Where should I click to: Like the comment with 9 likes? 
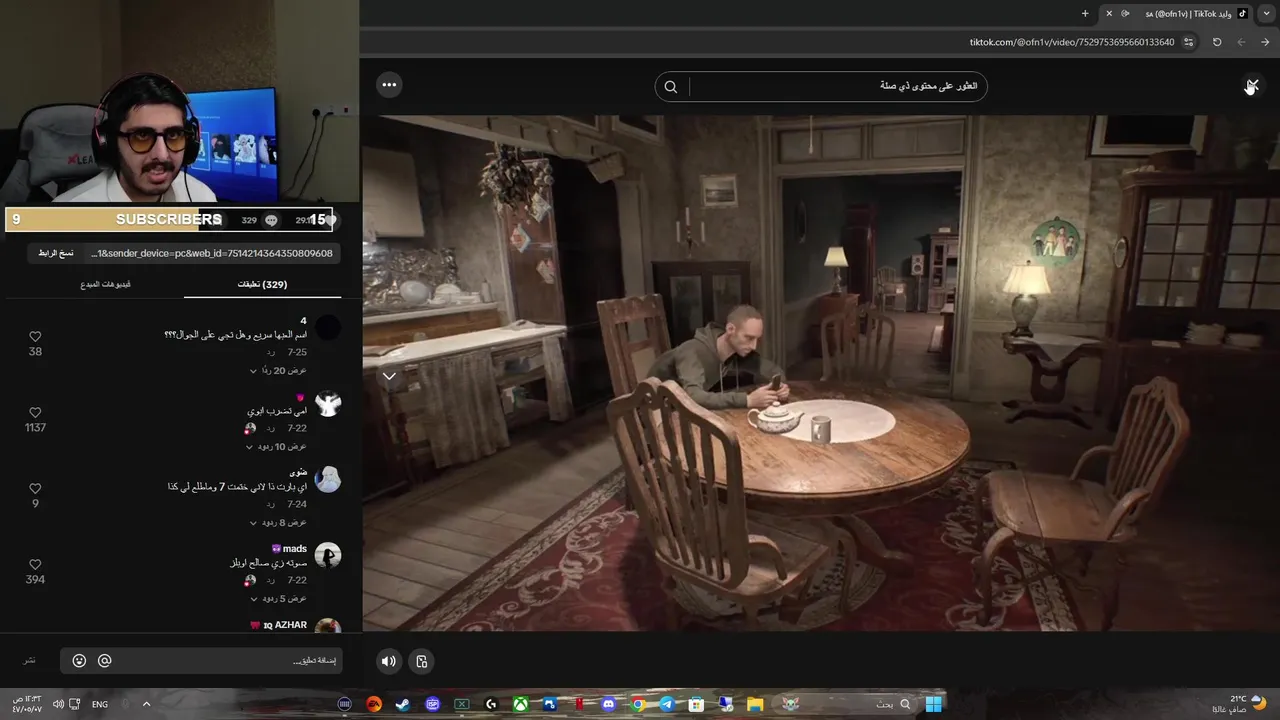(35, 489)
